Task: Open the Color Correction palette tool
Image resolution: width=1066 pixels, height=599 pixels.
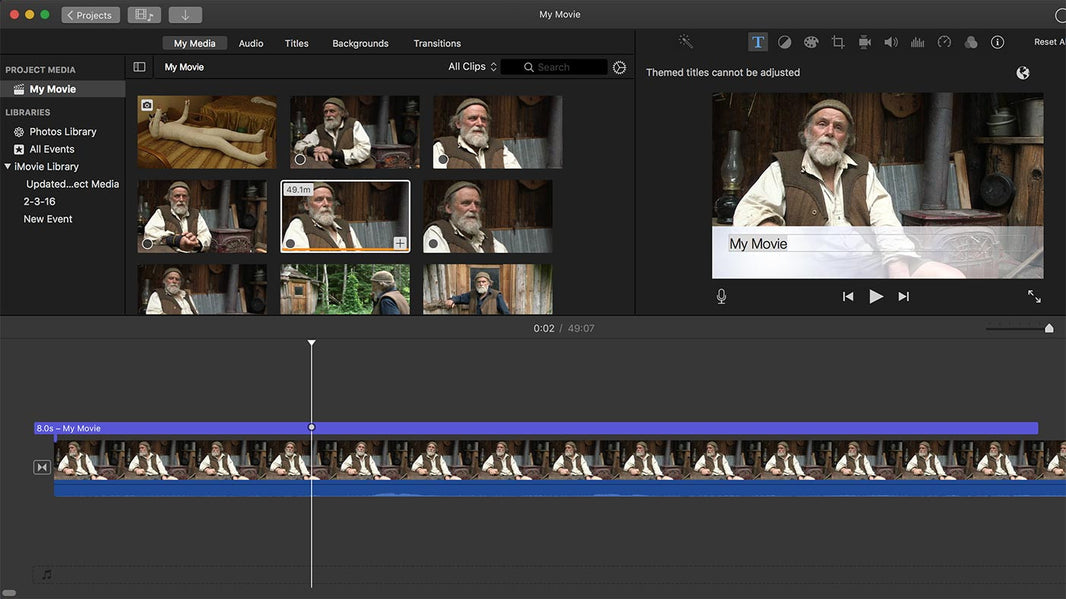Action: coord(811,41)
